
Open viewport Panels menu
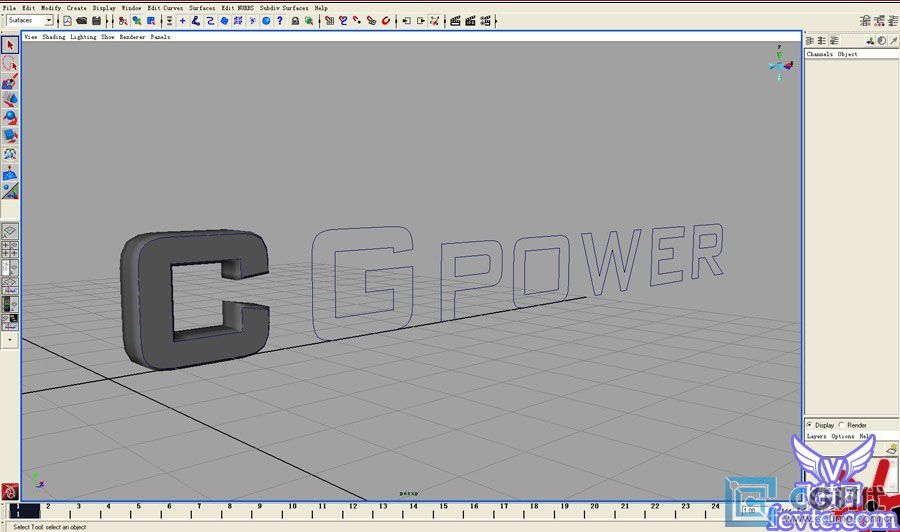point(160,37)
